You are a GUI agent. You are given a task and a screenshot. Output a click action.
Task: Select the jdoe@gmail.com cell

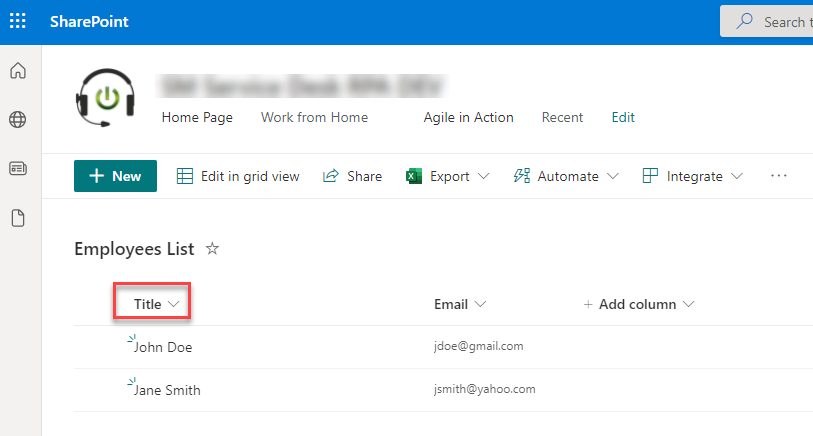tap(479, 346)
